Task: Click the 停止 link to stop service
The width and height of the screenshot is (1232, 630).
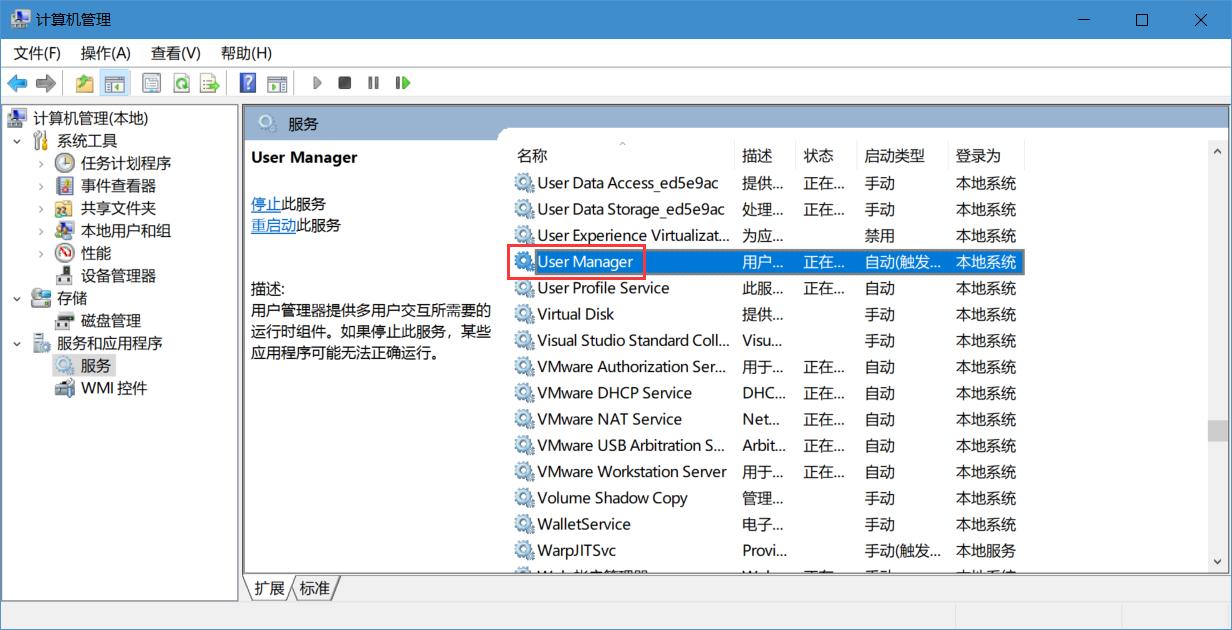Action: (x=265, y=204)
